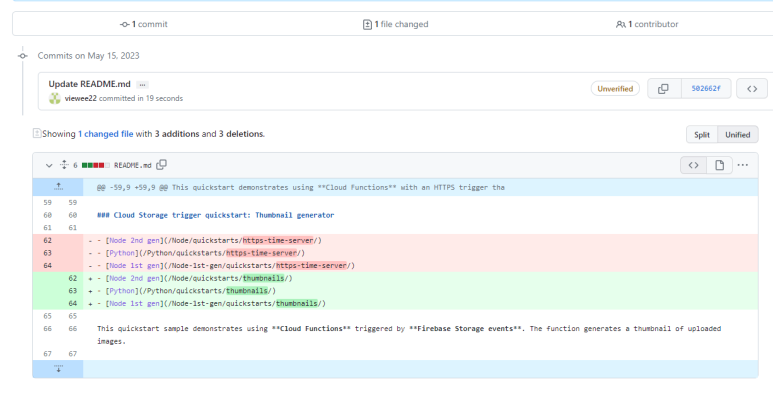Click README.md file name in diff header
Image resolution: width=773 pixels, height=396 pixels.
pos(133,165)
